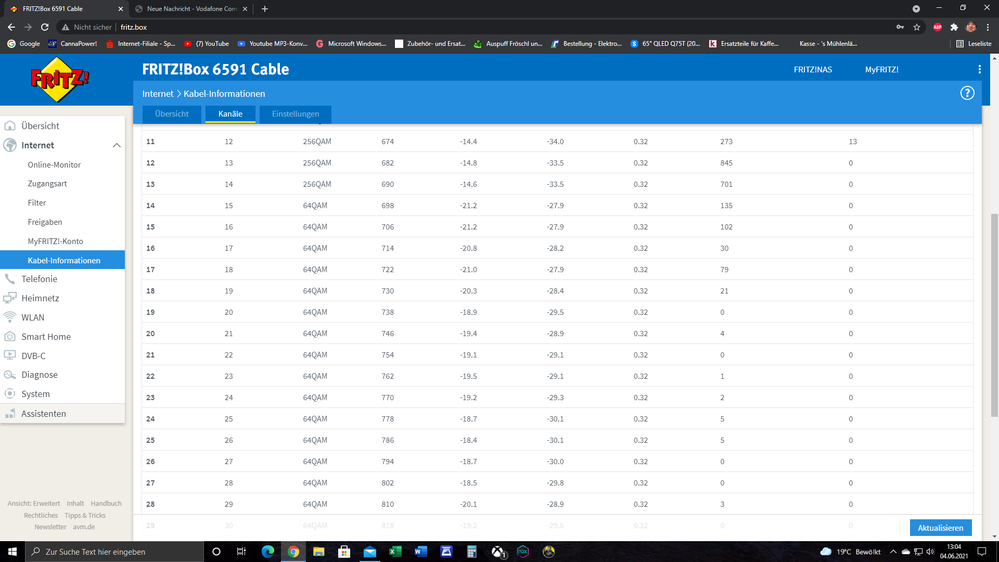Screen dimensions: 999x562
Task: Click the FRITZ! logo
Action: [x=60, y=80]
